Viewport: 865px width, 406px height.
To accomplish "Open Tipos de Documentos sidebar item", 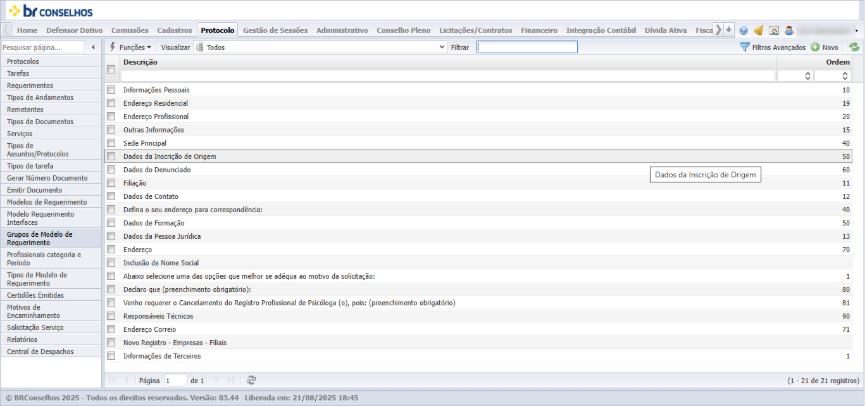I will point(51,121).
